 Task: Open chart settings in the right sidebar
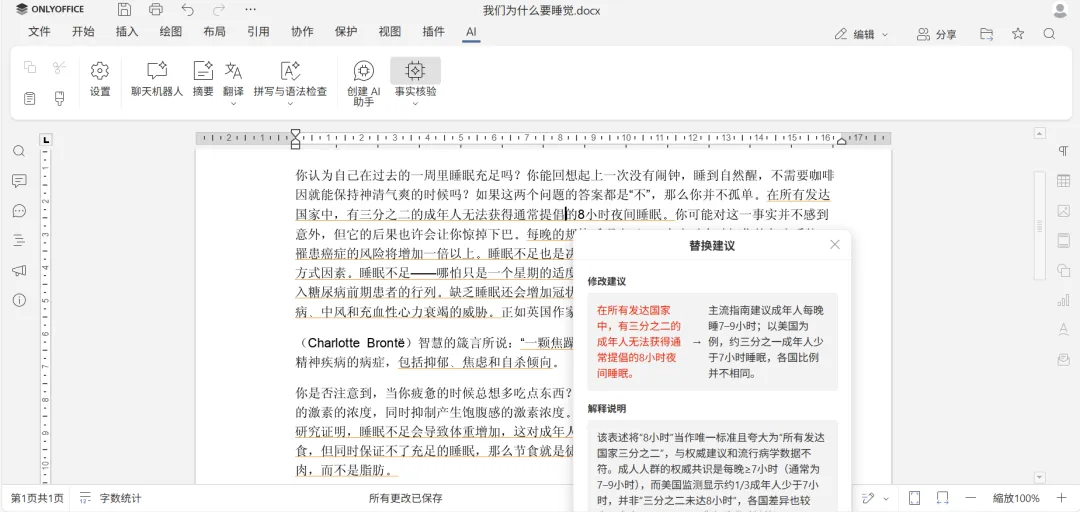[1063, 300]
